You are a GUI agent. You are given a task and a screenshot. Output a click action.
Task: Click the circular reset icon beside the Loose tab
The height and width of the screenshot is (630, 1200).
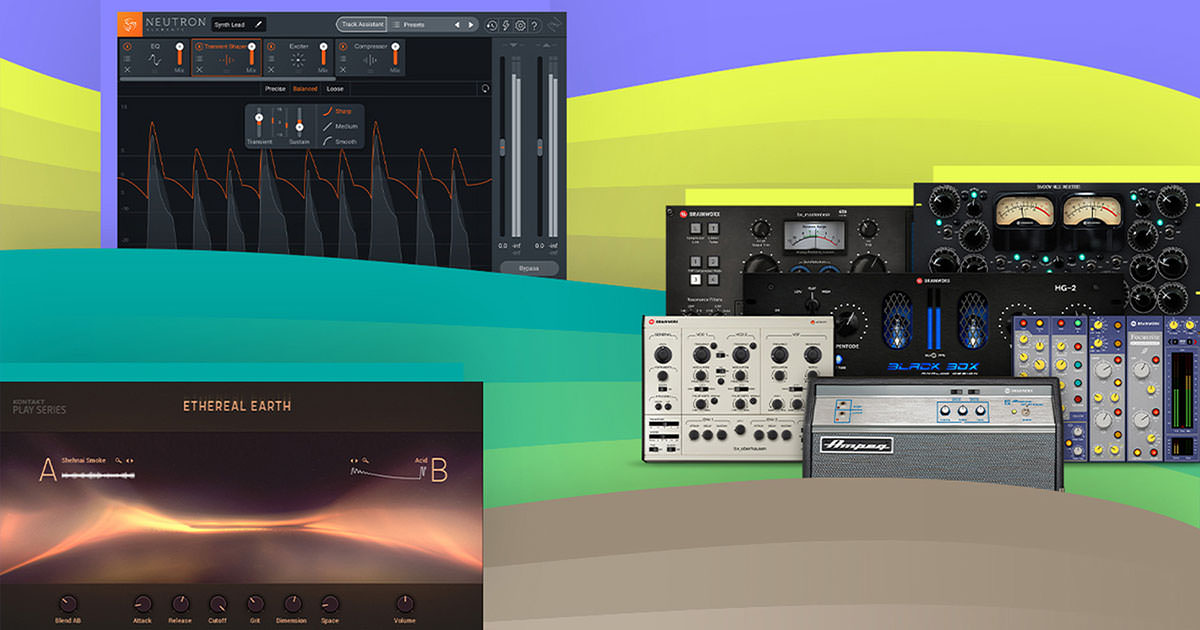coord(485,88)
